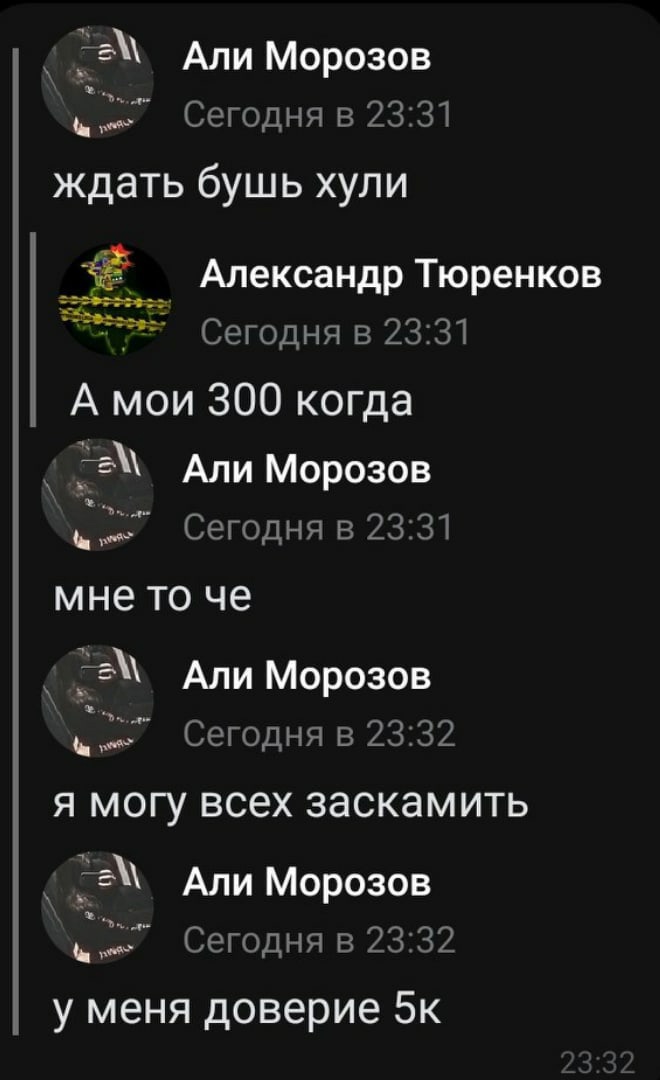
Task: Click first 'Сегодня в 23:32' timestamp
Action: click(319, 734)
